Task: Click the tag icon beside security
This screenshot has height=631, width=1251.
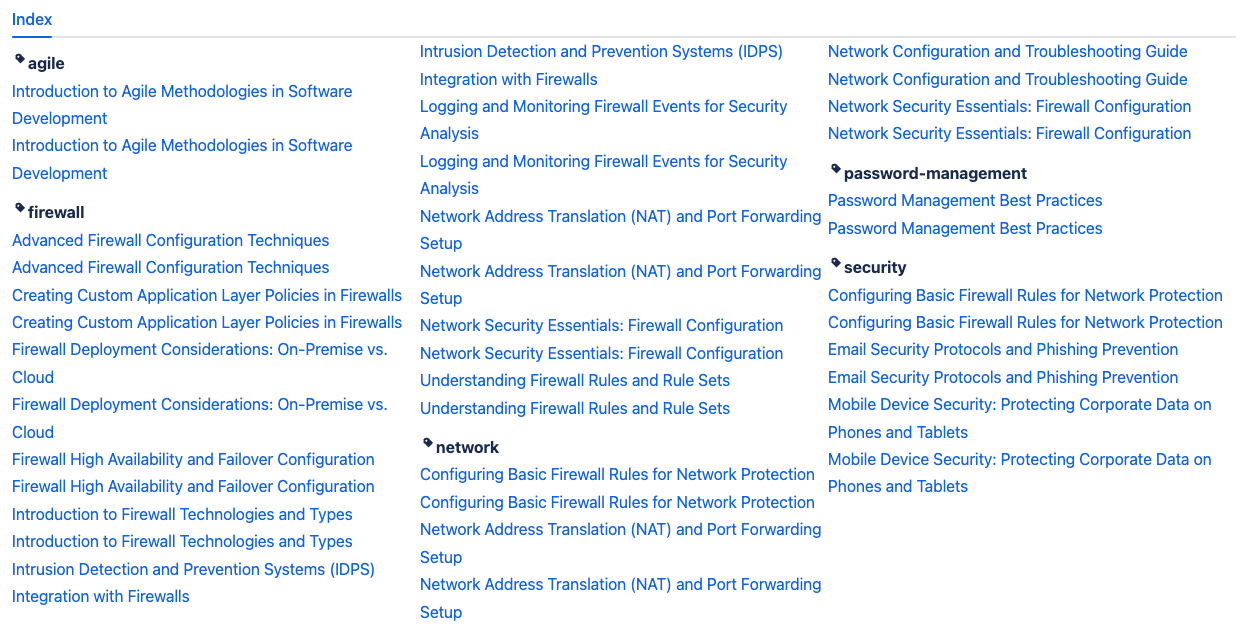Action: [x=835, y=264]
